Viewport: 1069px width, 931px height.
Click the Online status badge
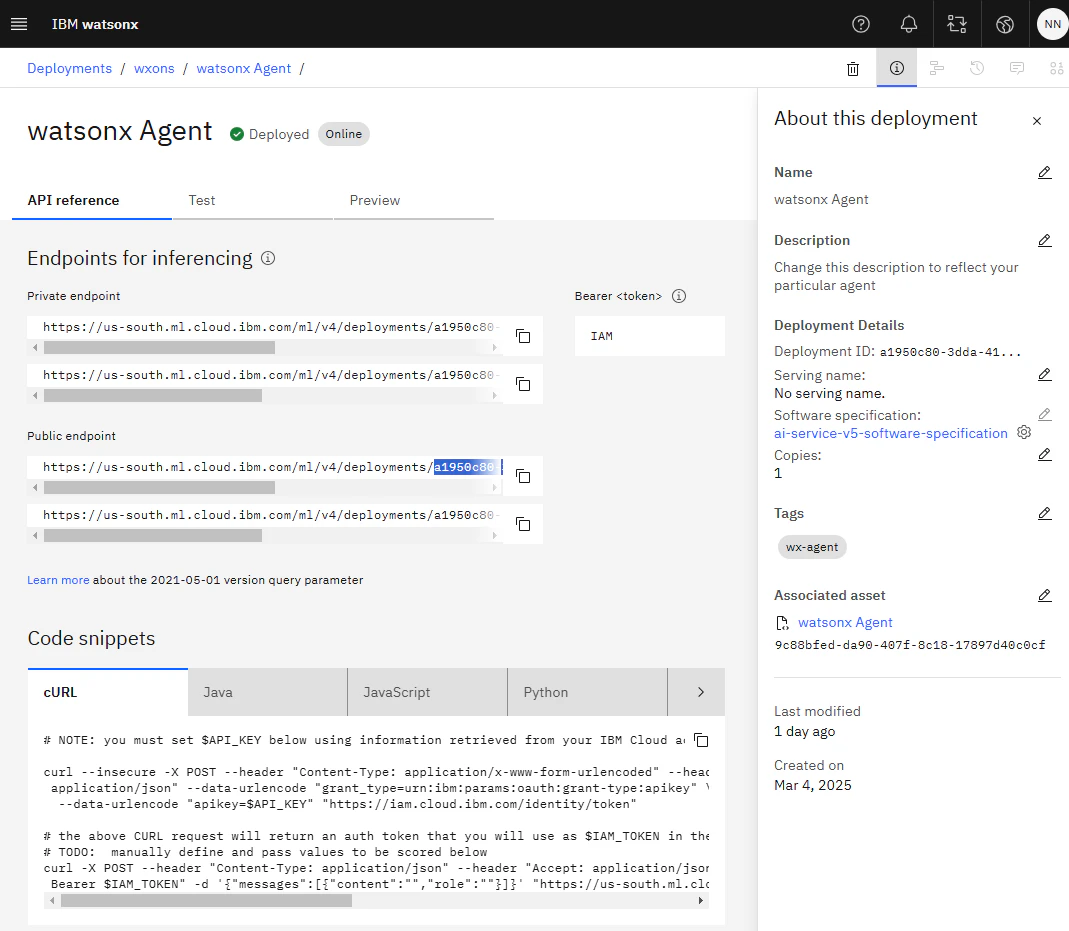(344, 134)
